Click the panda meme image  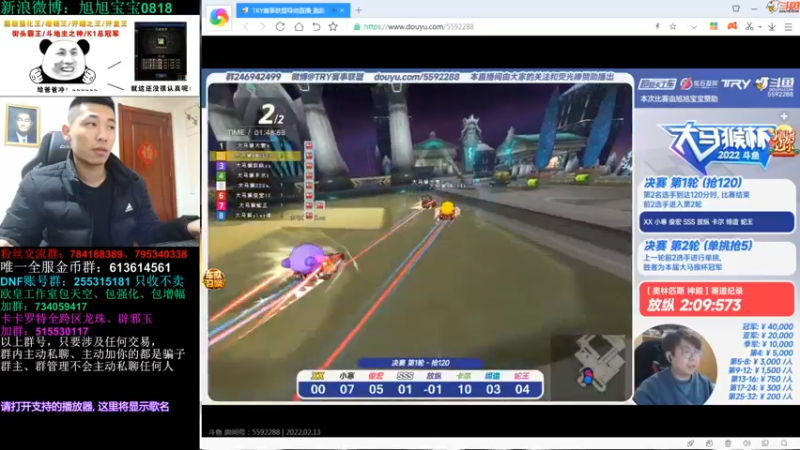click(63, 62)
